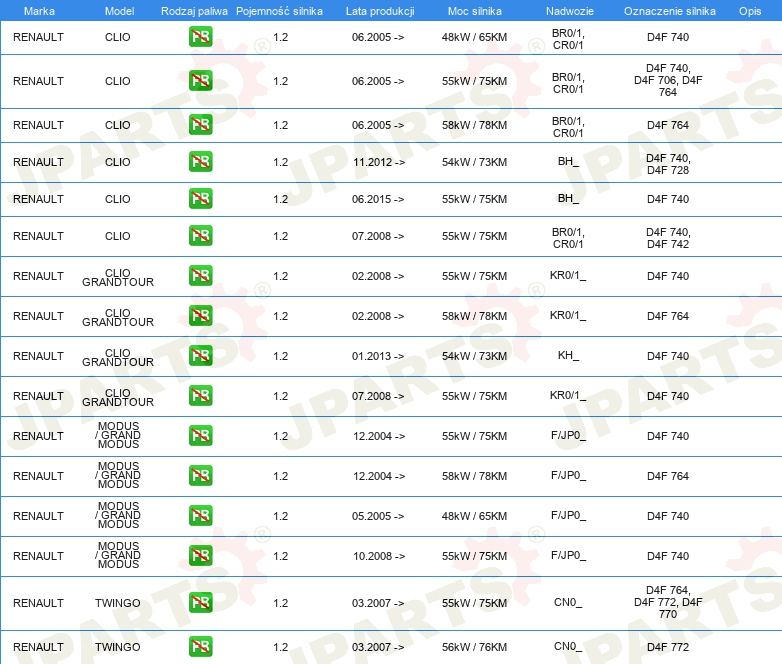This screenshot has width=782, height=664.
Task: Select engine code D4F 740, D4F 728
Action: point(668,164)
